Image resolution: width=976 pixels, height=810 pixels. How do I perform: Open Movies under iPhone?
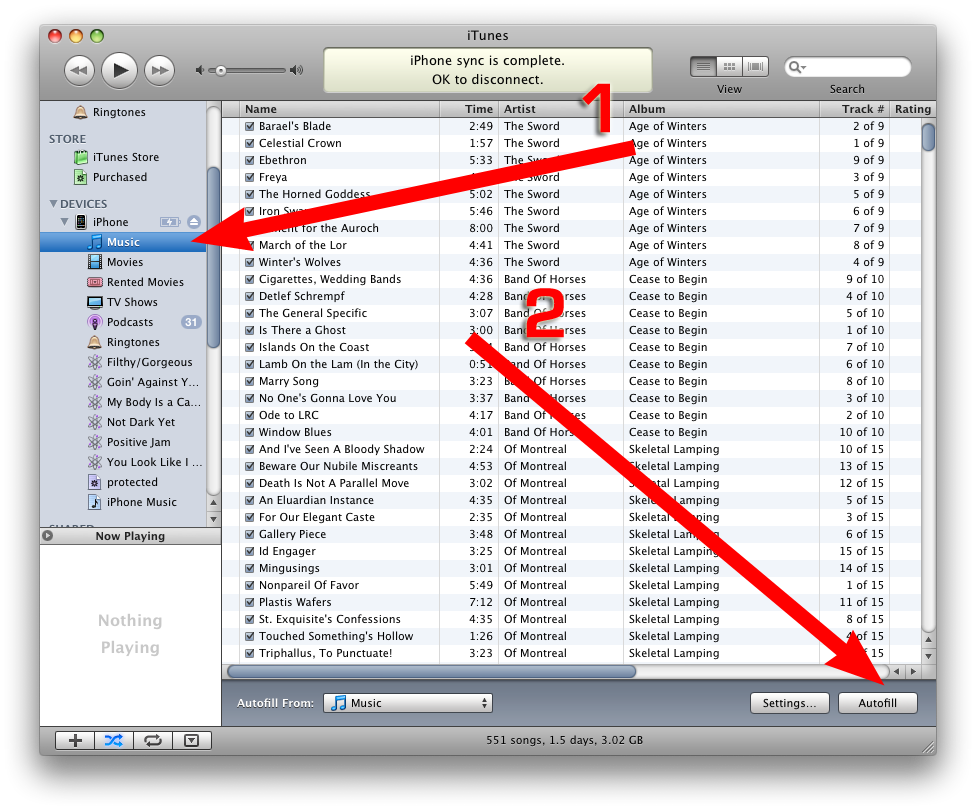pos(123,262)
